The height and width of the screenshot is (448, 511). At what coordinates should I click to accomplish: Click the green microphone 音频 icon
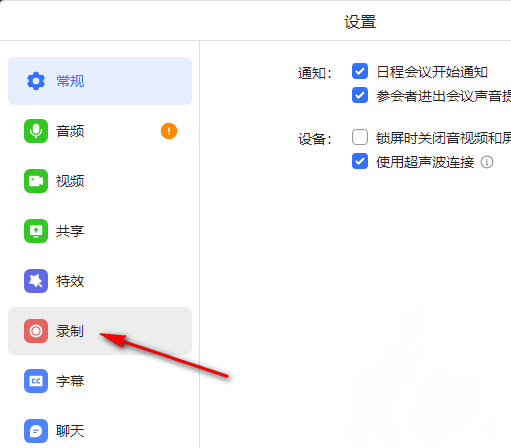point(36,131)
